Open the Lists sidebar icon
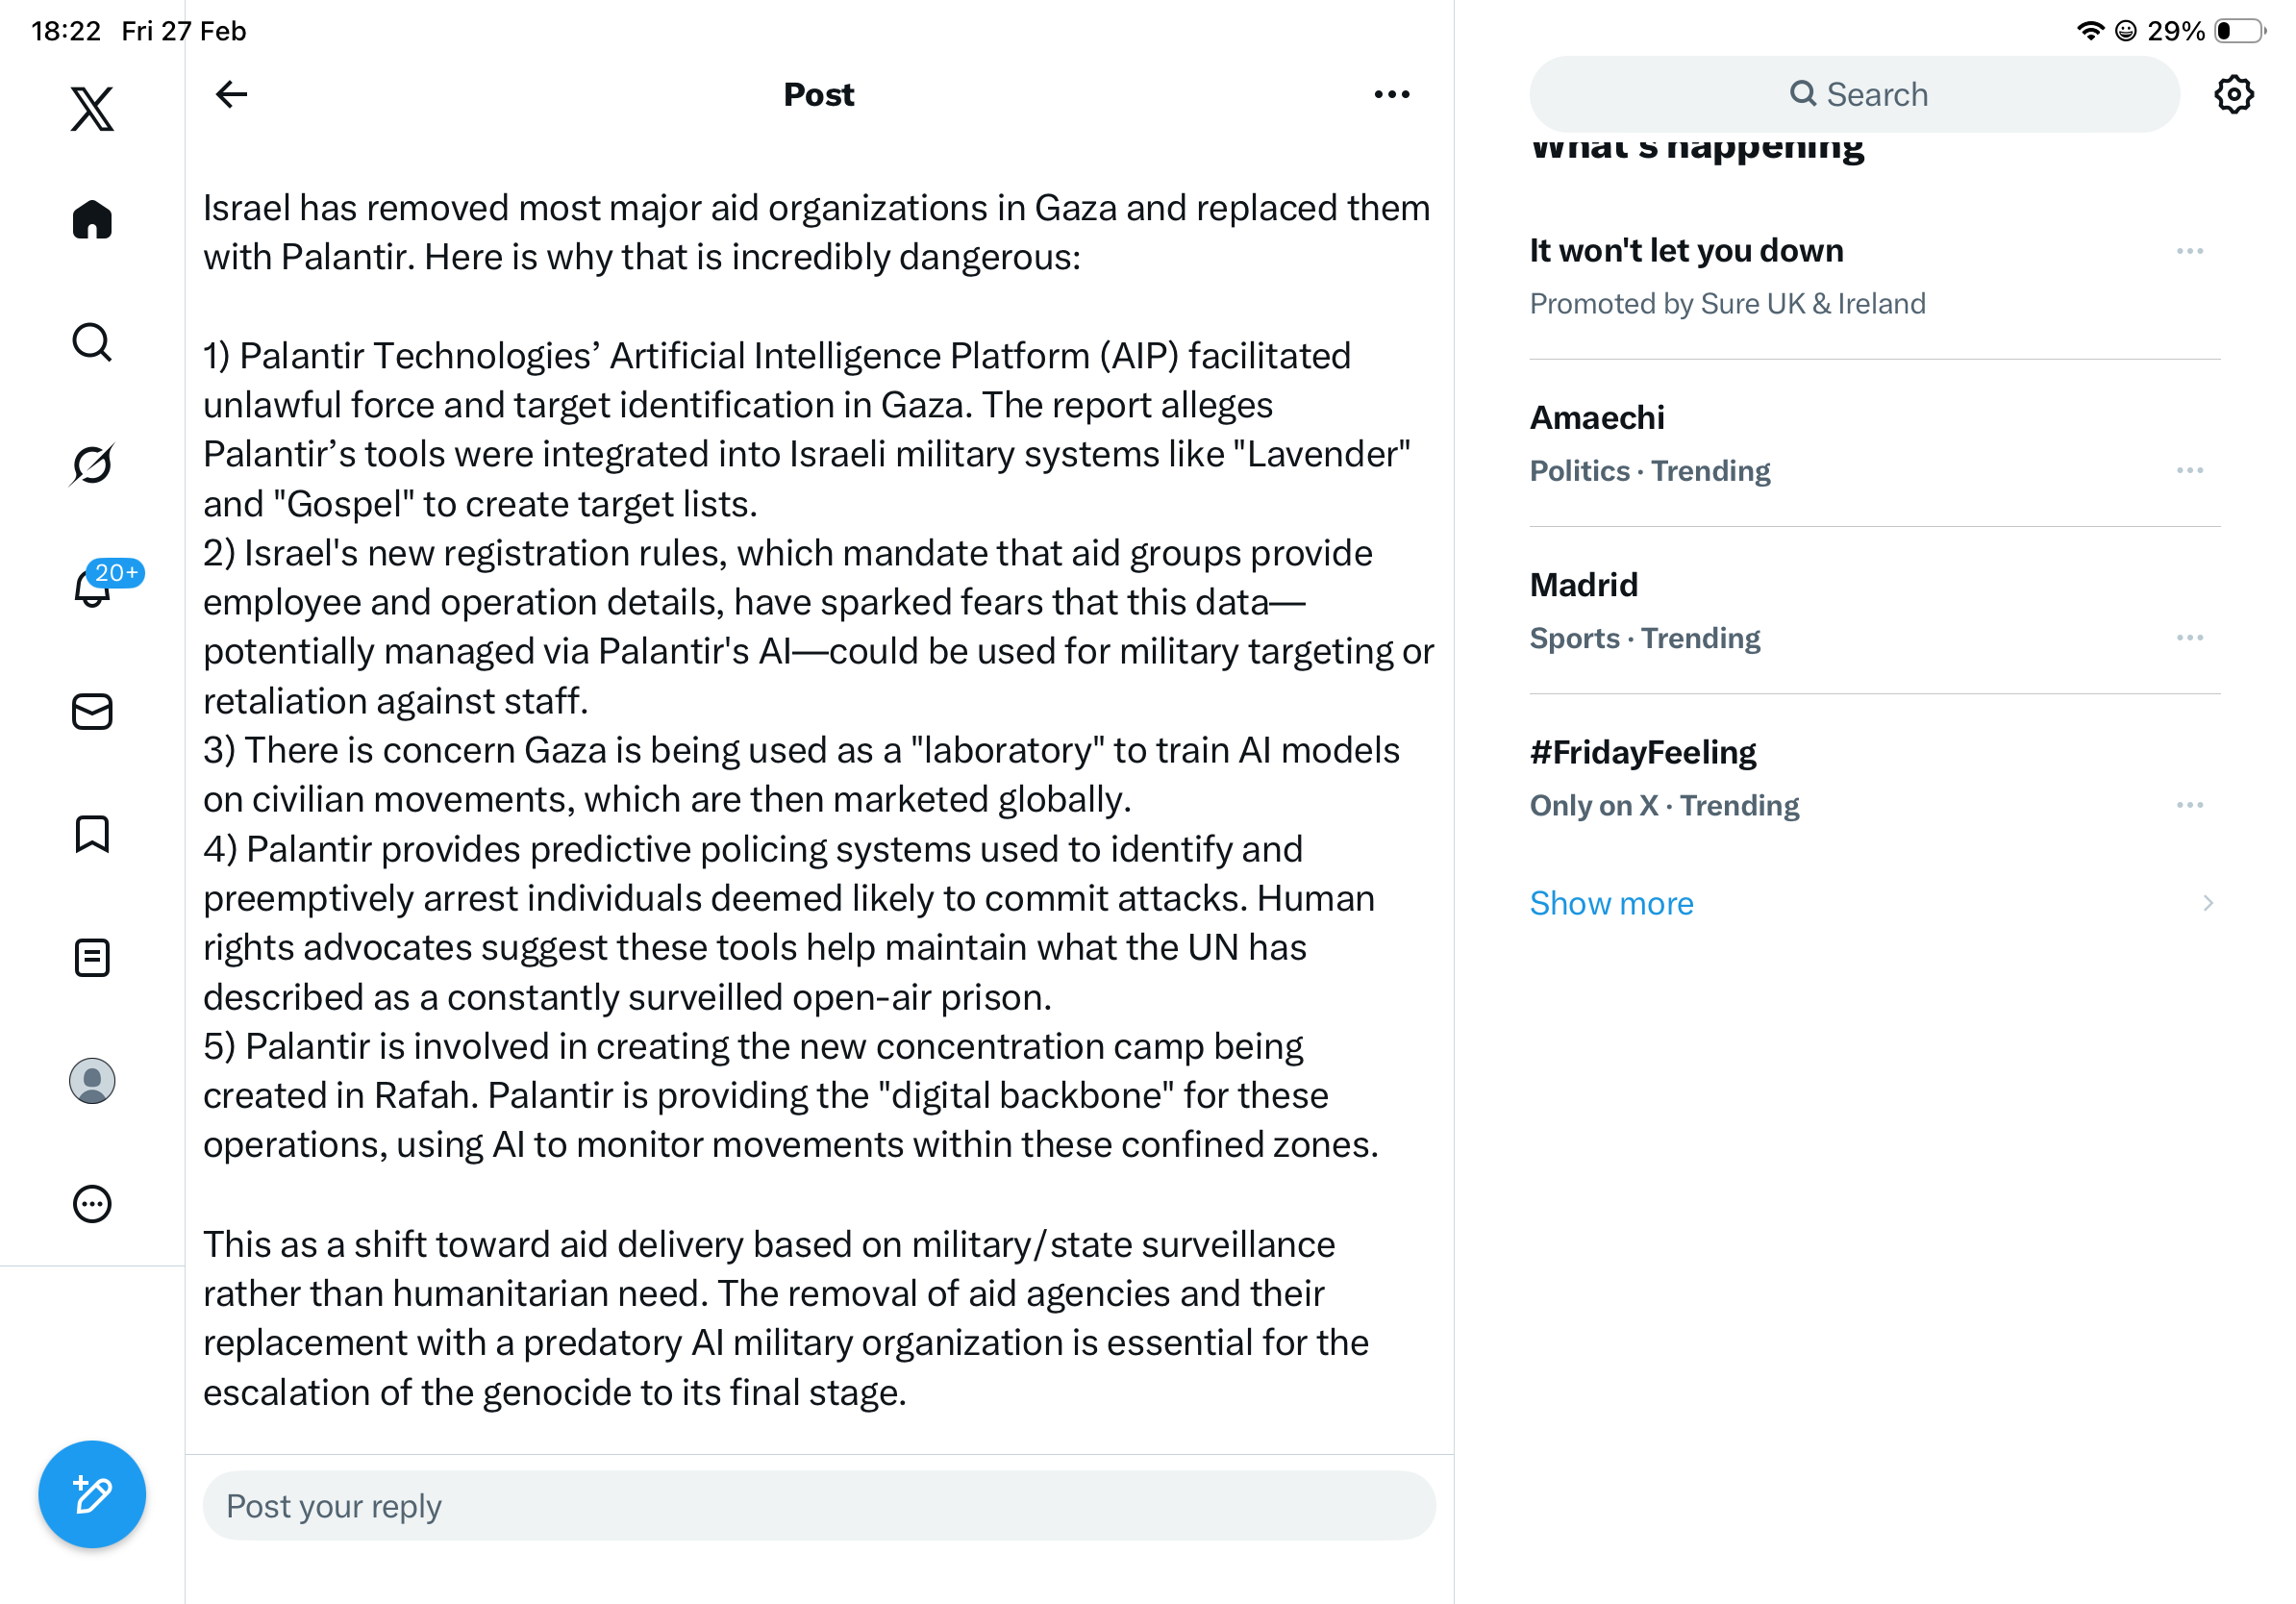Image resolution: width=2296 pixels, height=1604 pixels. click(92, 957)
